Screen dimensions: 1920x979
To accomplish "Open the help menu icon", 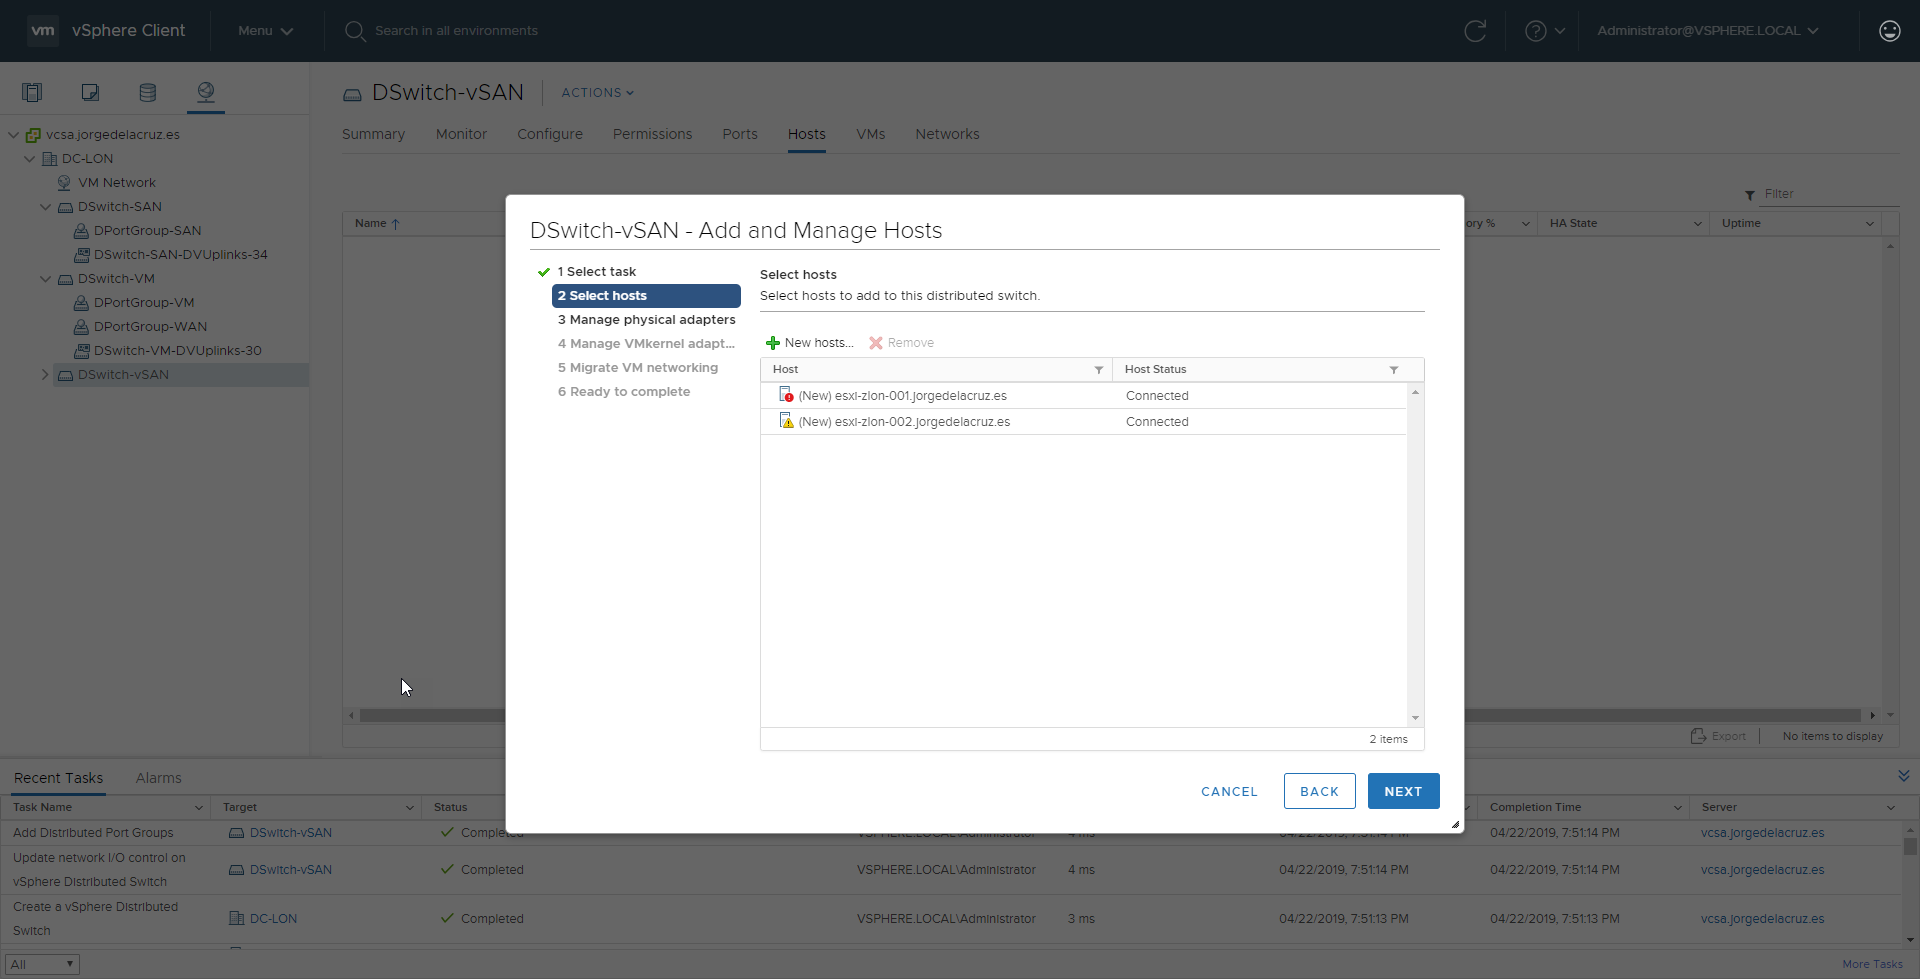I will tap(1536, 31).
